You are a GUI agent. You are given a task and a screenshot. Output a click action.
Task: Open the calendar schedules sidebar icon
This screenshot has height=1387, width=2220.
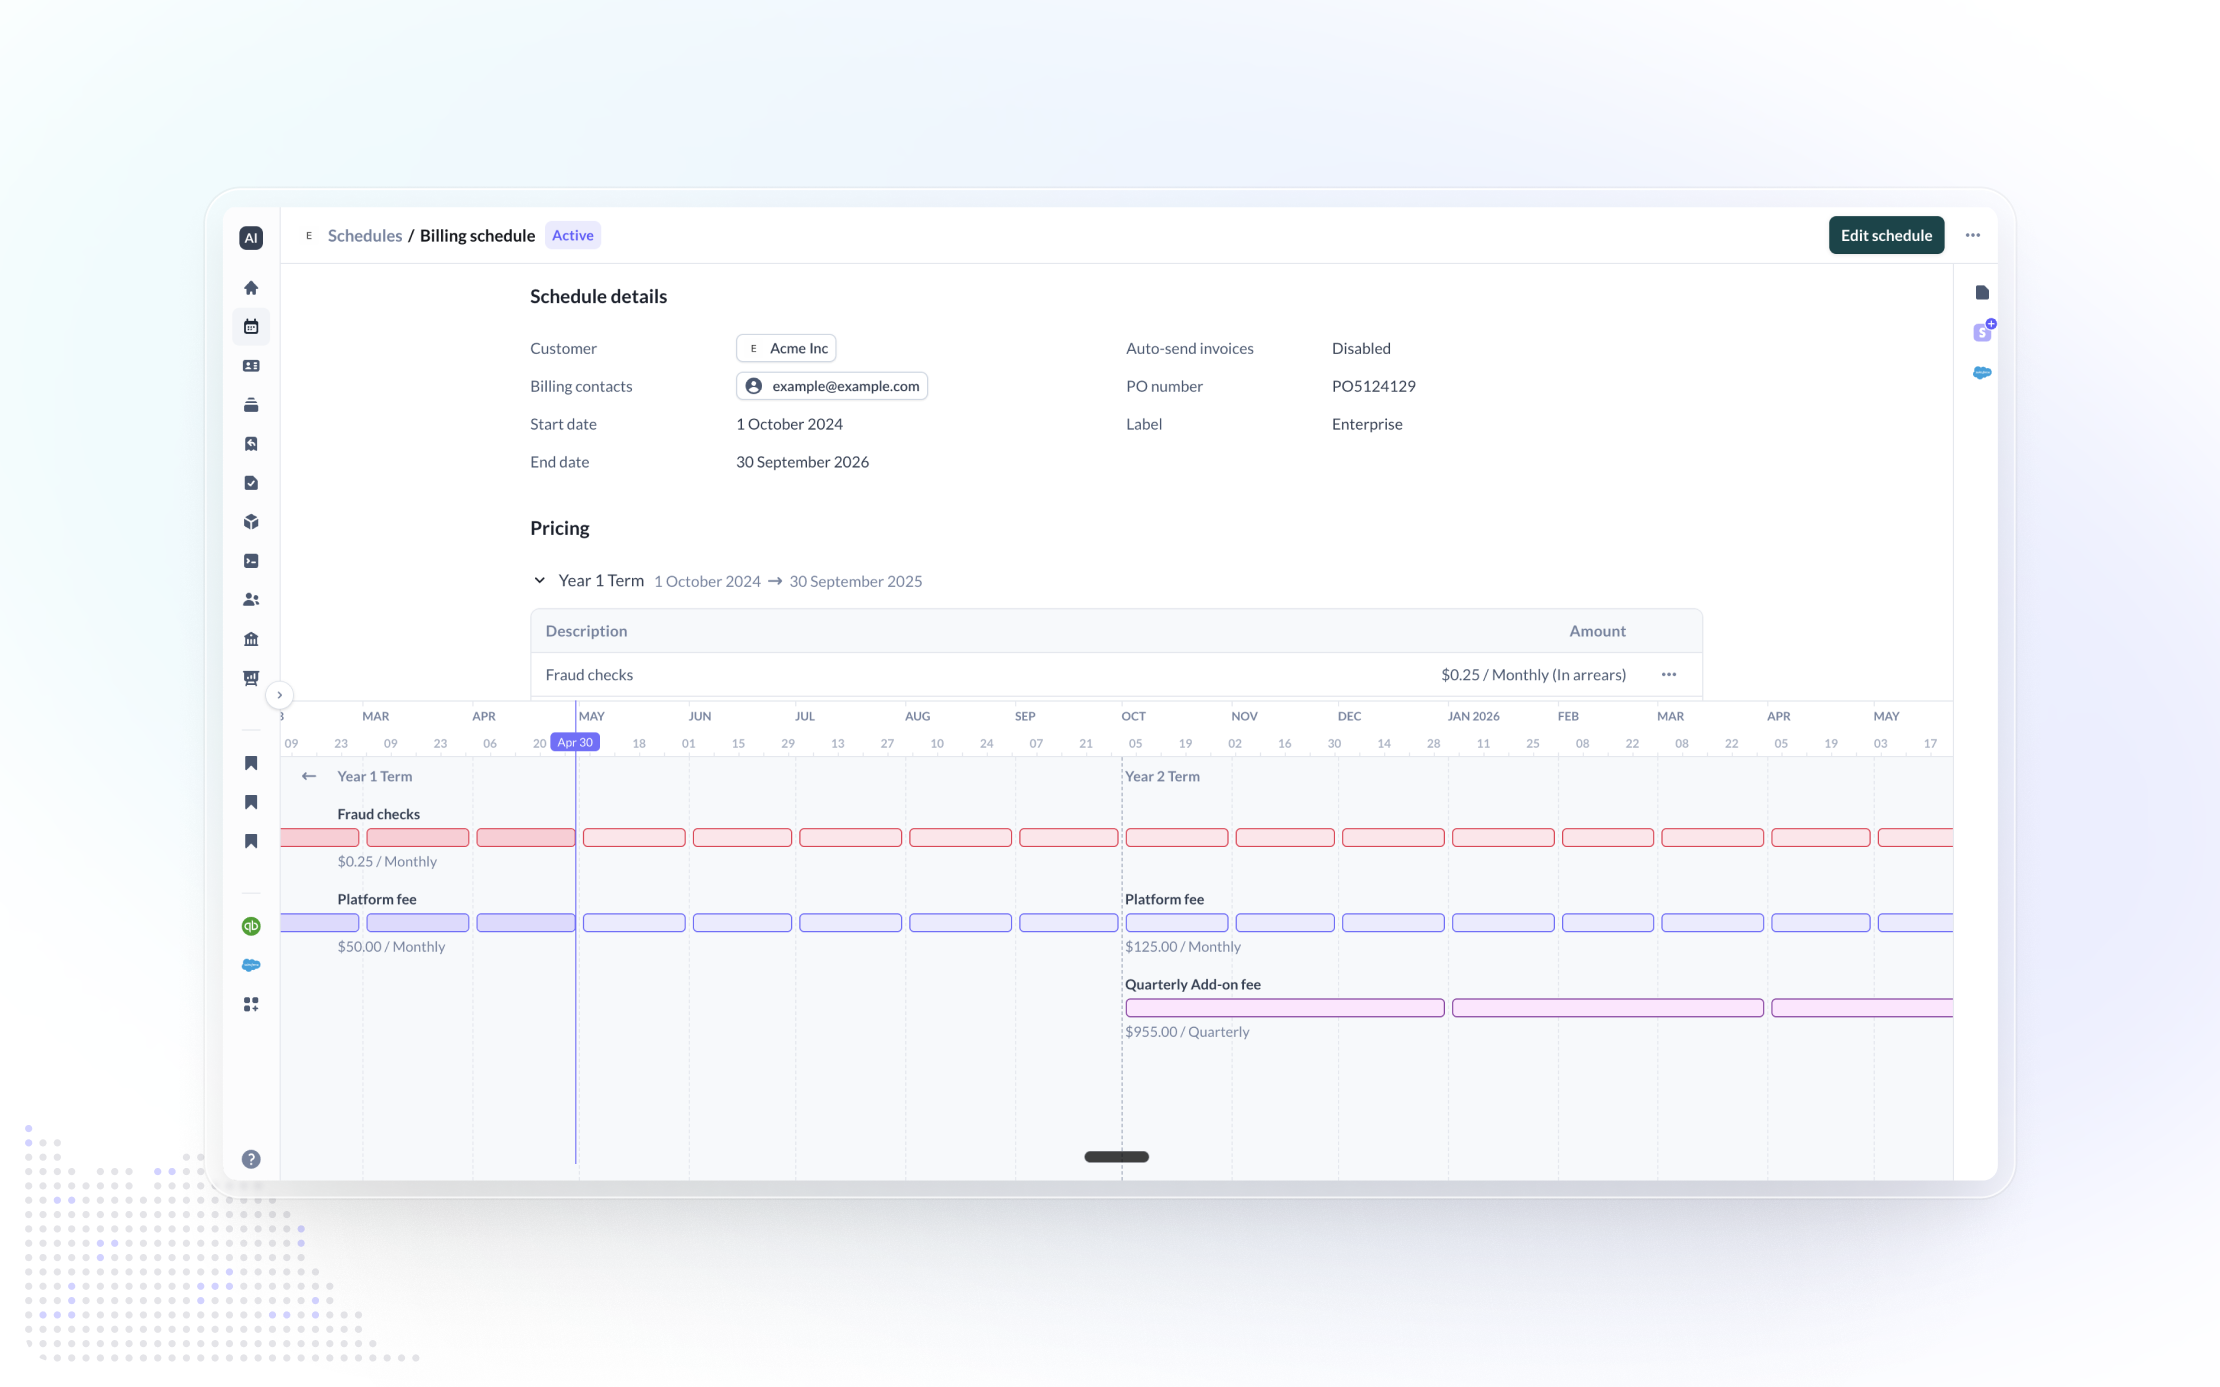click(x=251, y=327)
